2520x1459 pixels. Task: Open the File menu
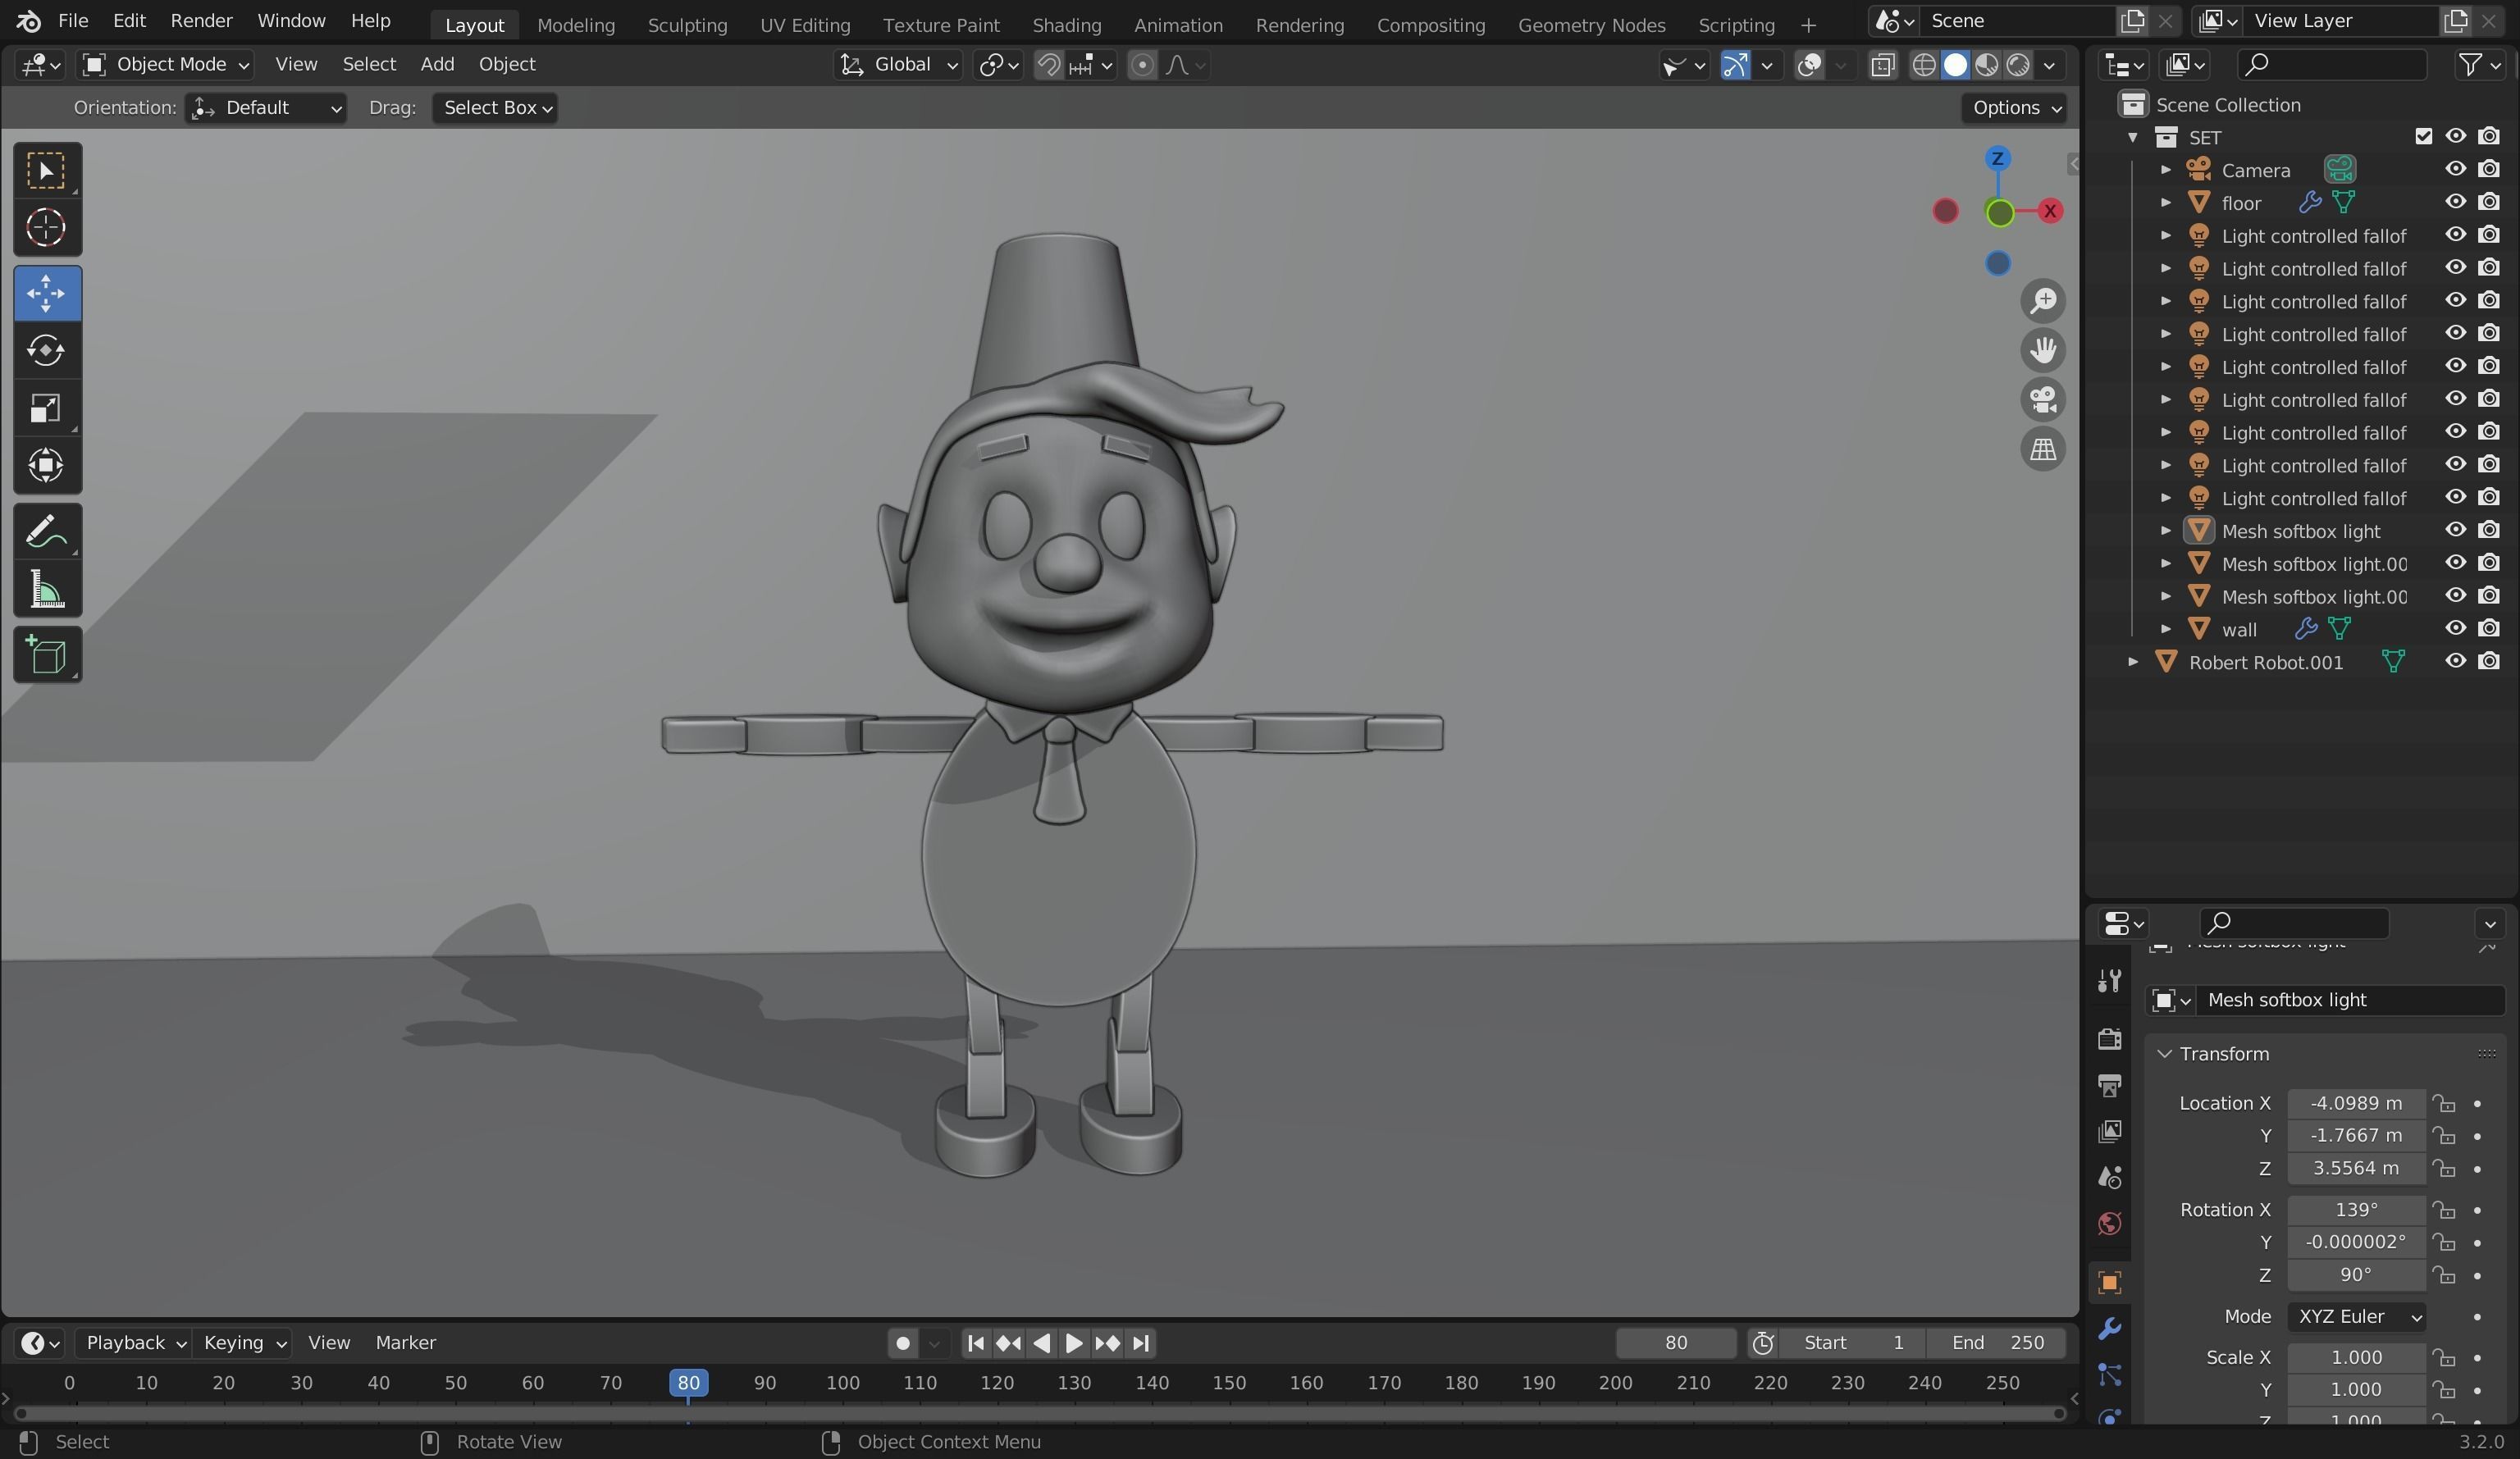click(73, 21)
